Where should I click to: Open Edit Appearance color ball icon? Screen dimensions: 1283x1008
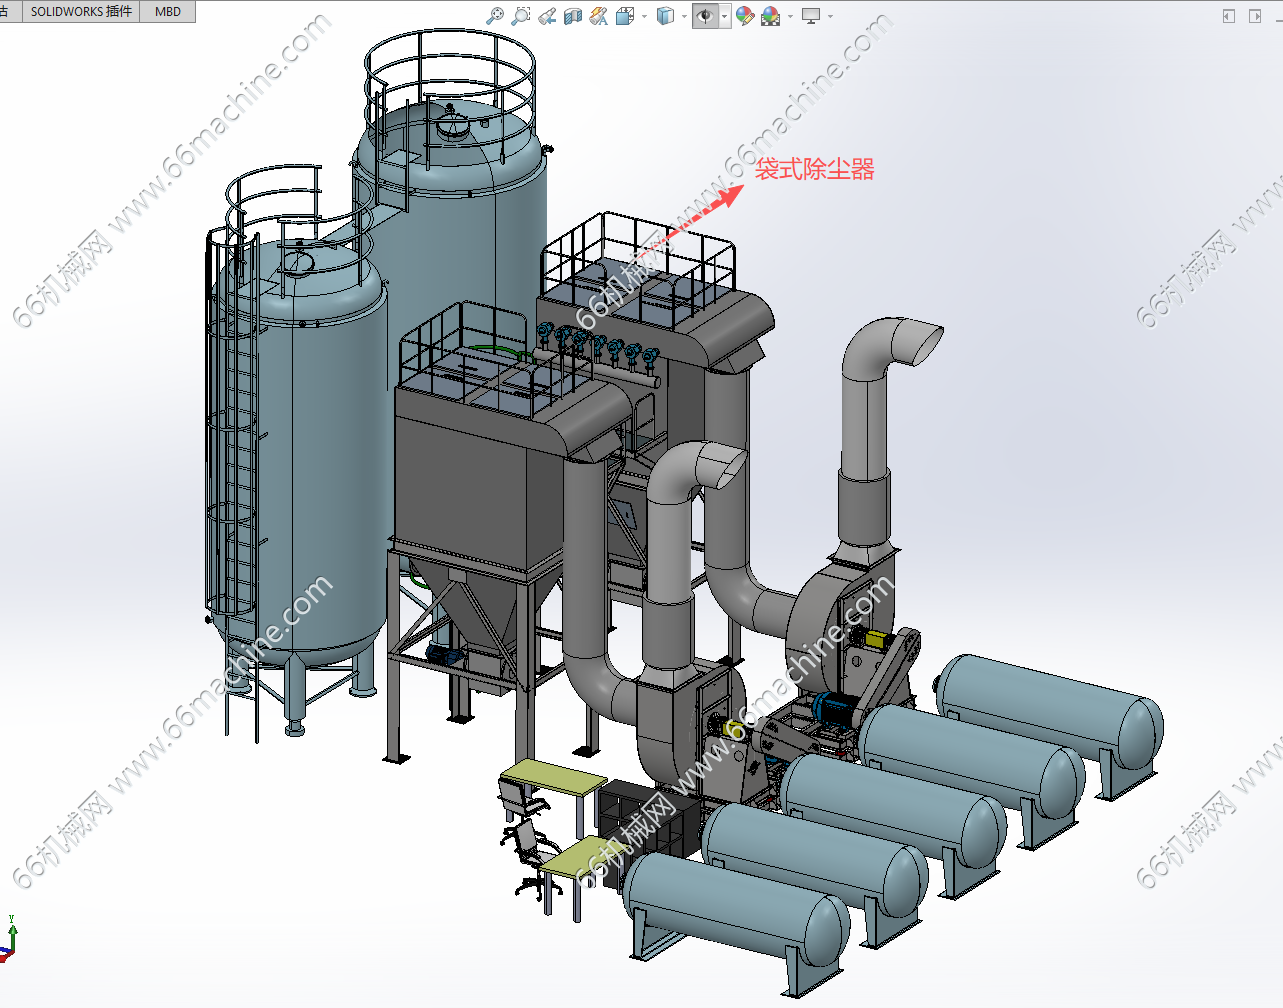point(744,16)
